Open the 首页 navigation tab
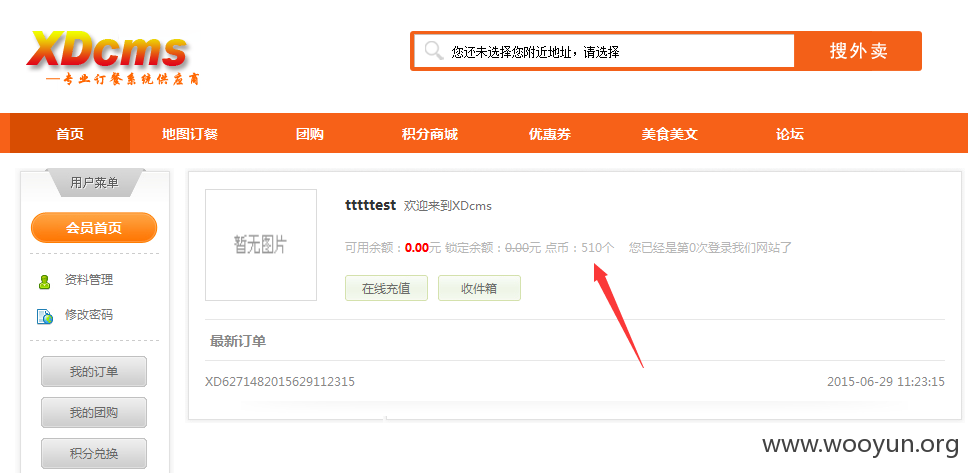This screenshot has height=473, width=968. [70, 133]
